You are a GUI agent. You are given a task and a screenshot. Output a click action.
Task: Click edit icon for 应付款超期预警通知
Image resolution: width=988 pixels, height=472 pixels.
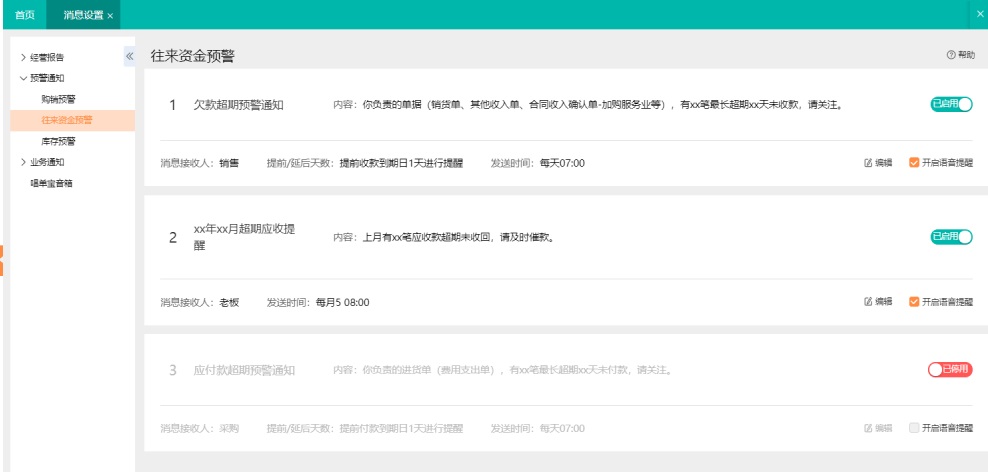(x=868, y=428)
